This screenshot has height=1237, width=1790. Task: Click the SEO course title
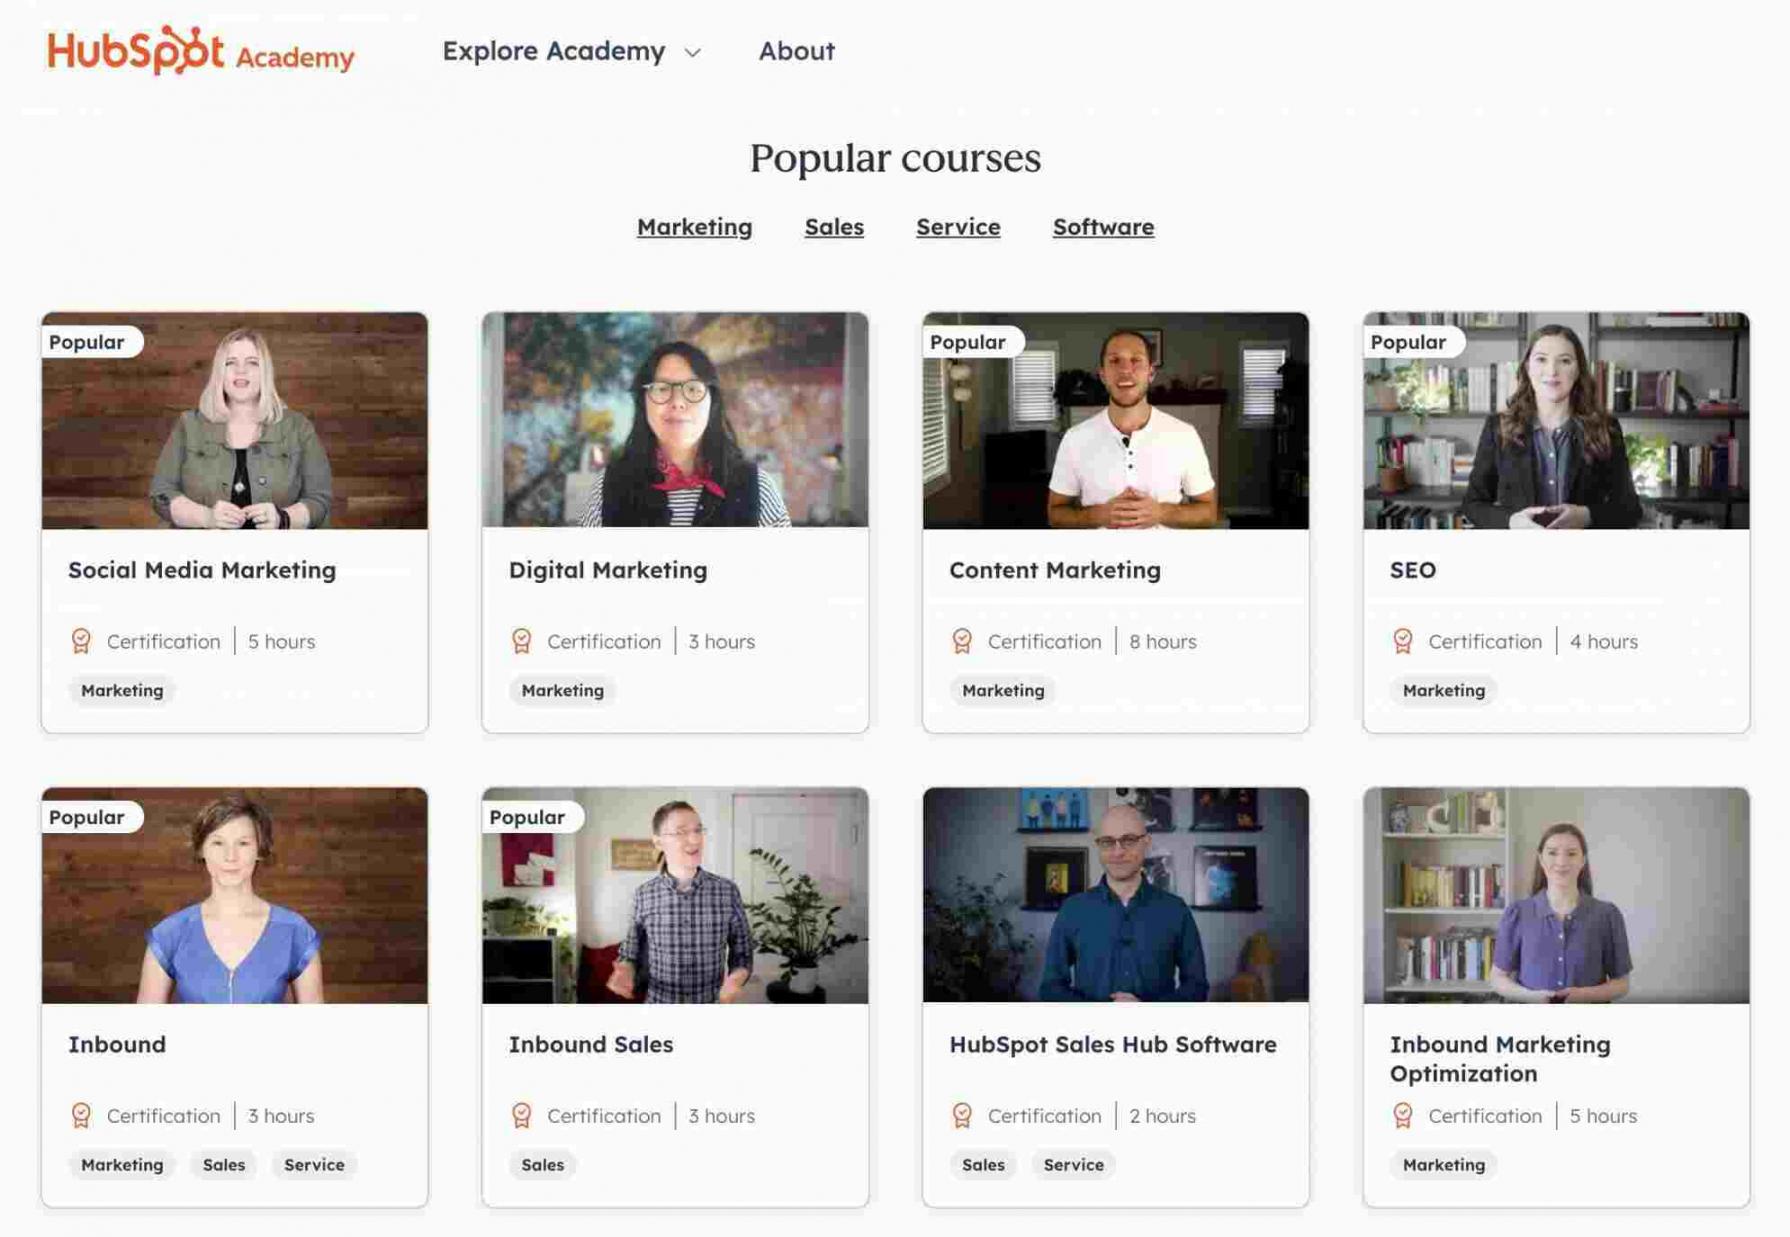point(1413,570)
